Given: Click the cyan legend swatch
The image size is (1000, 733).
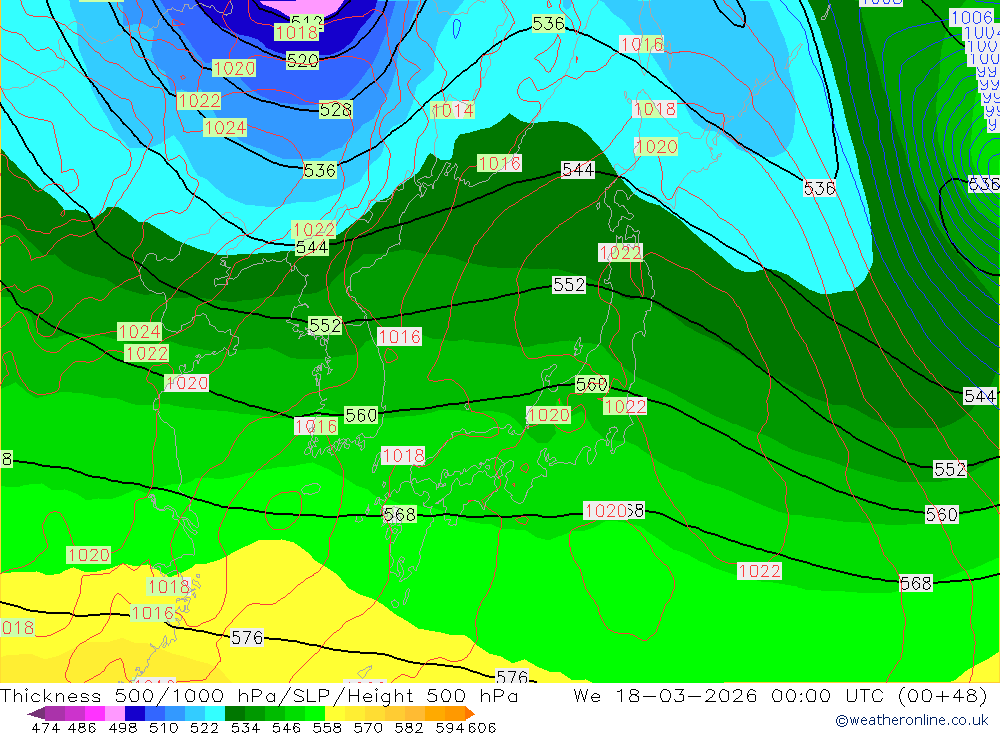Looking at the screenshot, I should coord(215,713).
